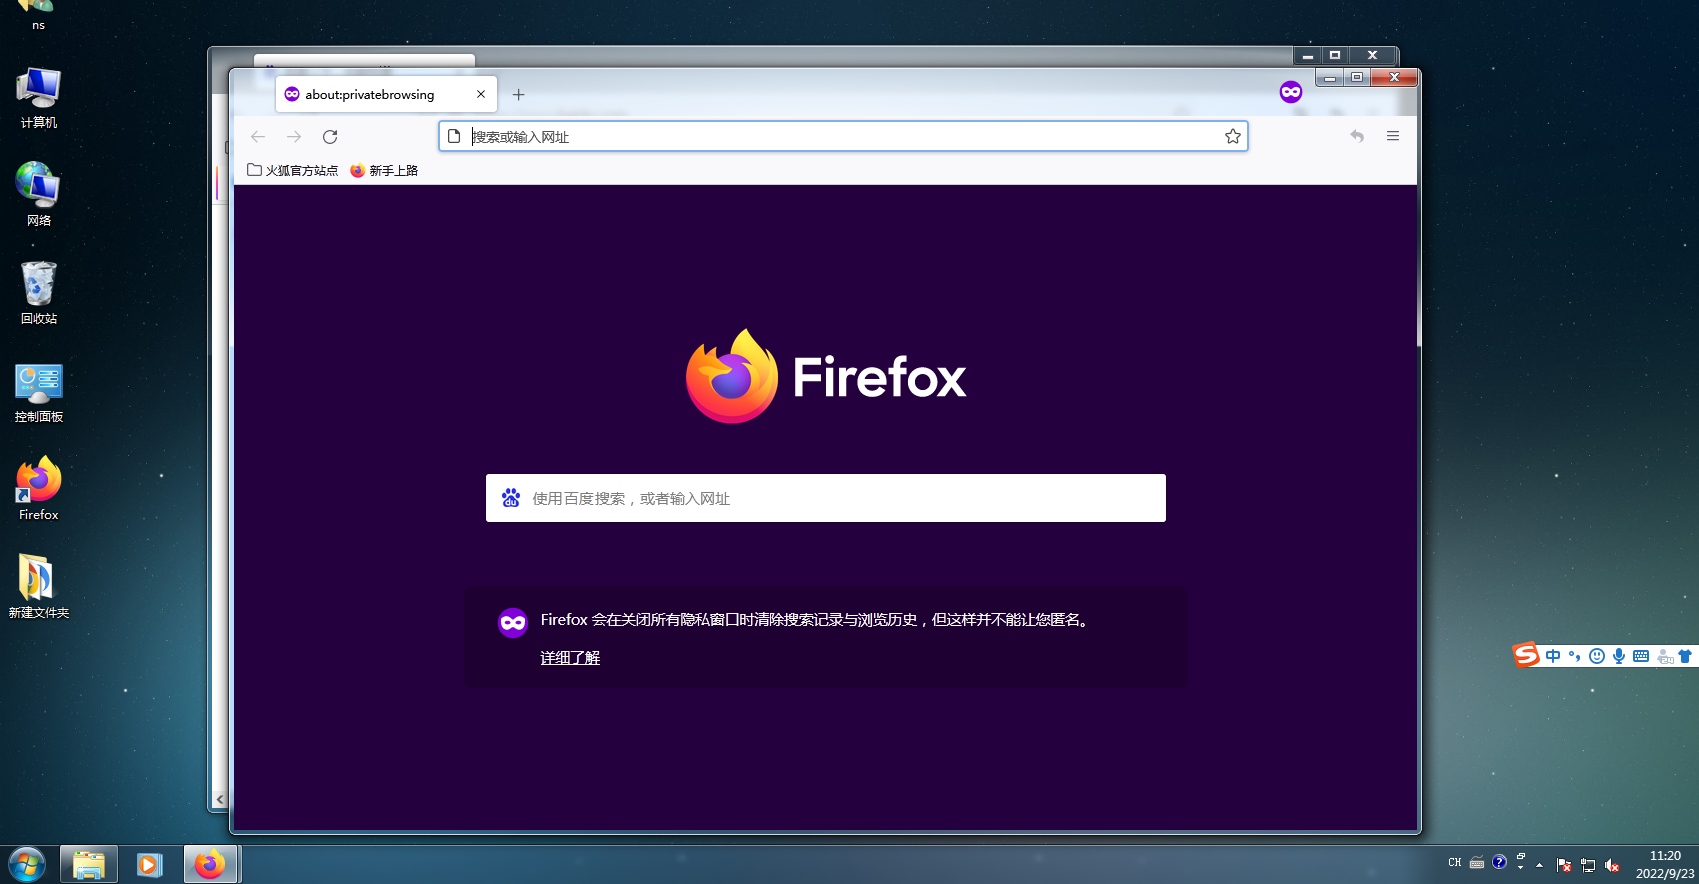Close the about:privatebrowsing tab
The image size is (1699, 884).
coord(481,94)
